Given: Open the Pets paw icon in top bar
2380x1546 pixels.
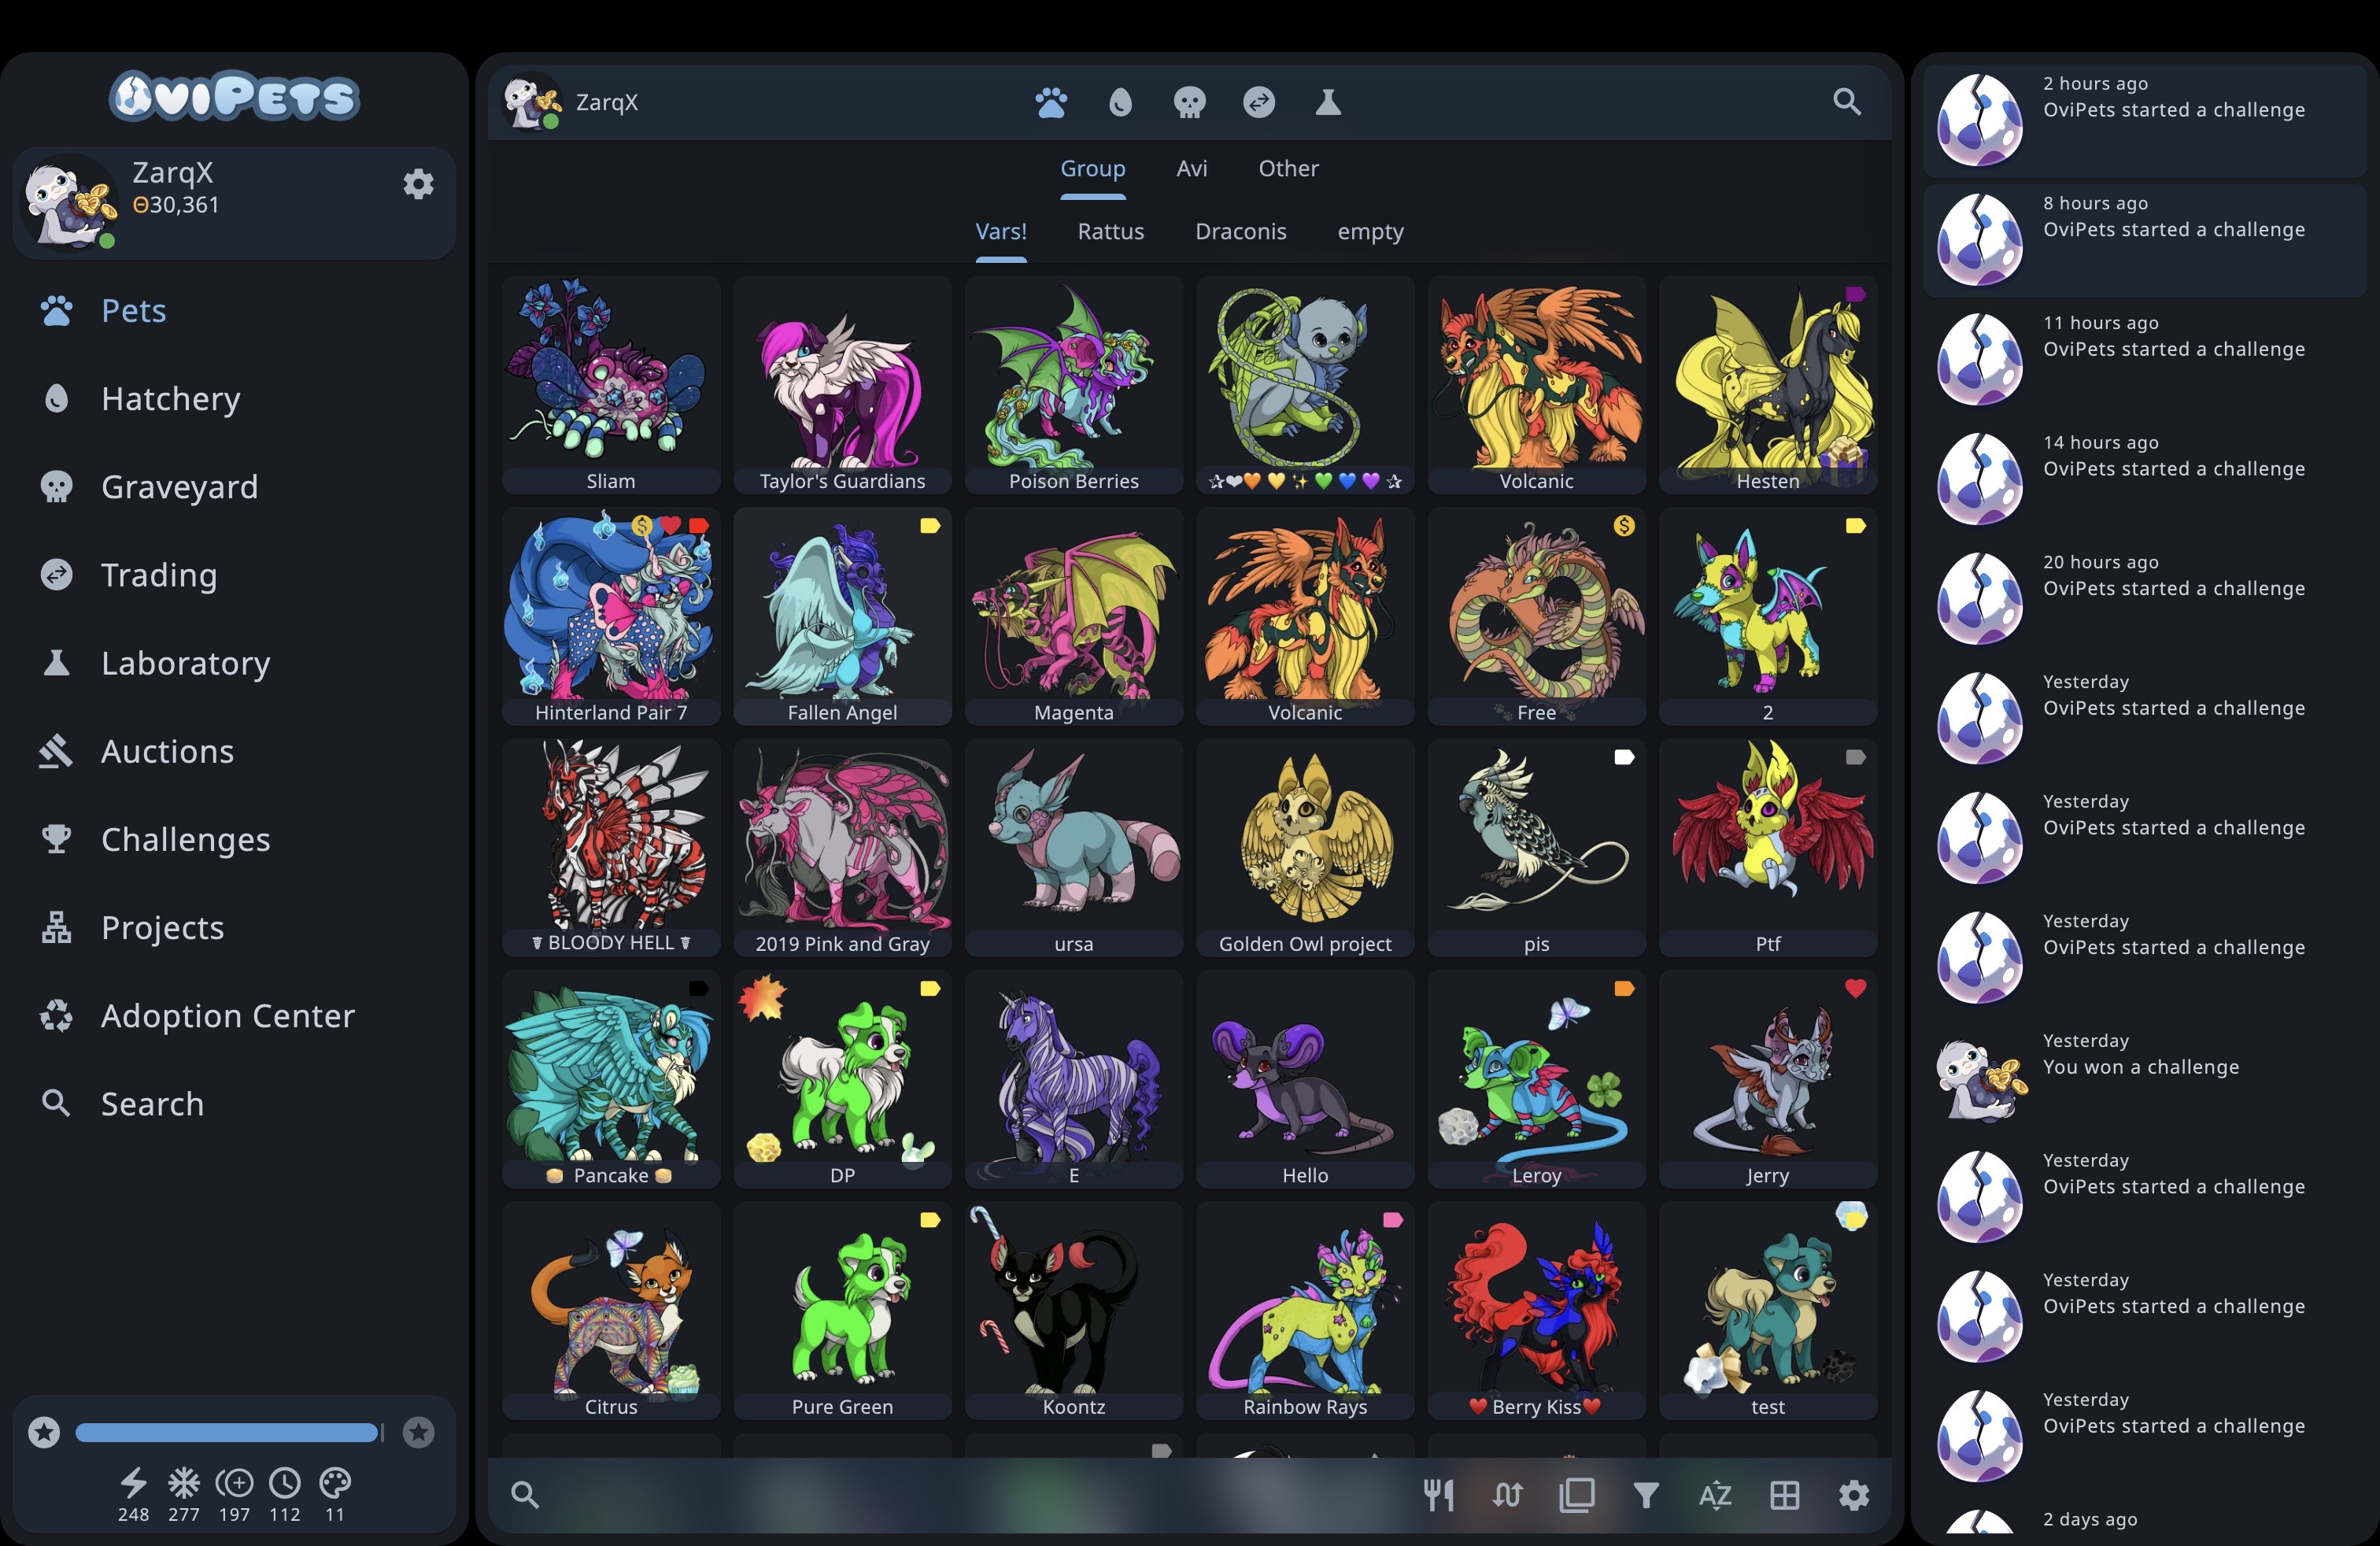Looking at the screenshot, I should pyautogui.click(x=1051, y=102).
